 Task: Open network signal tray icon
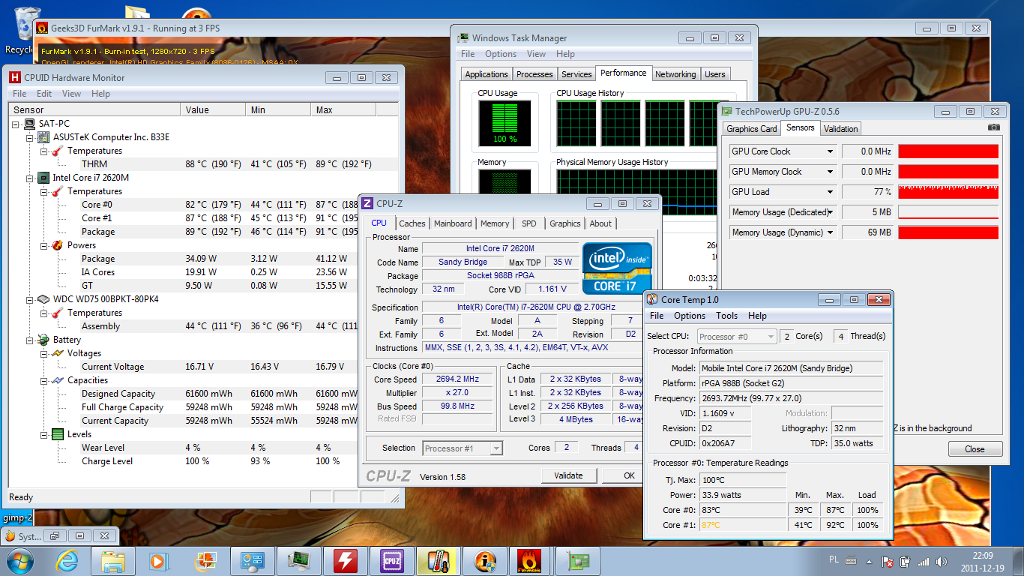coord(923,562)
